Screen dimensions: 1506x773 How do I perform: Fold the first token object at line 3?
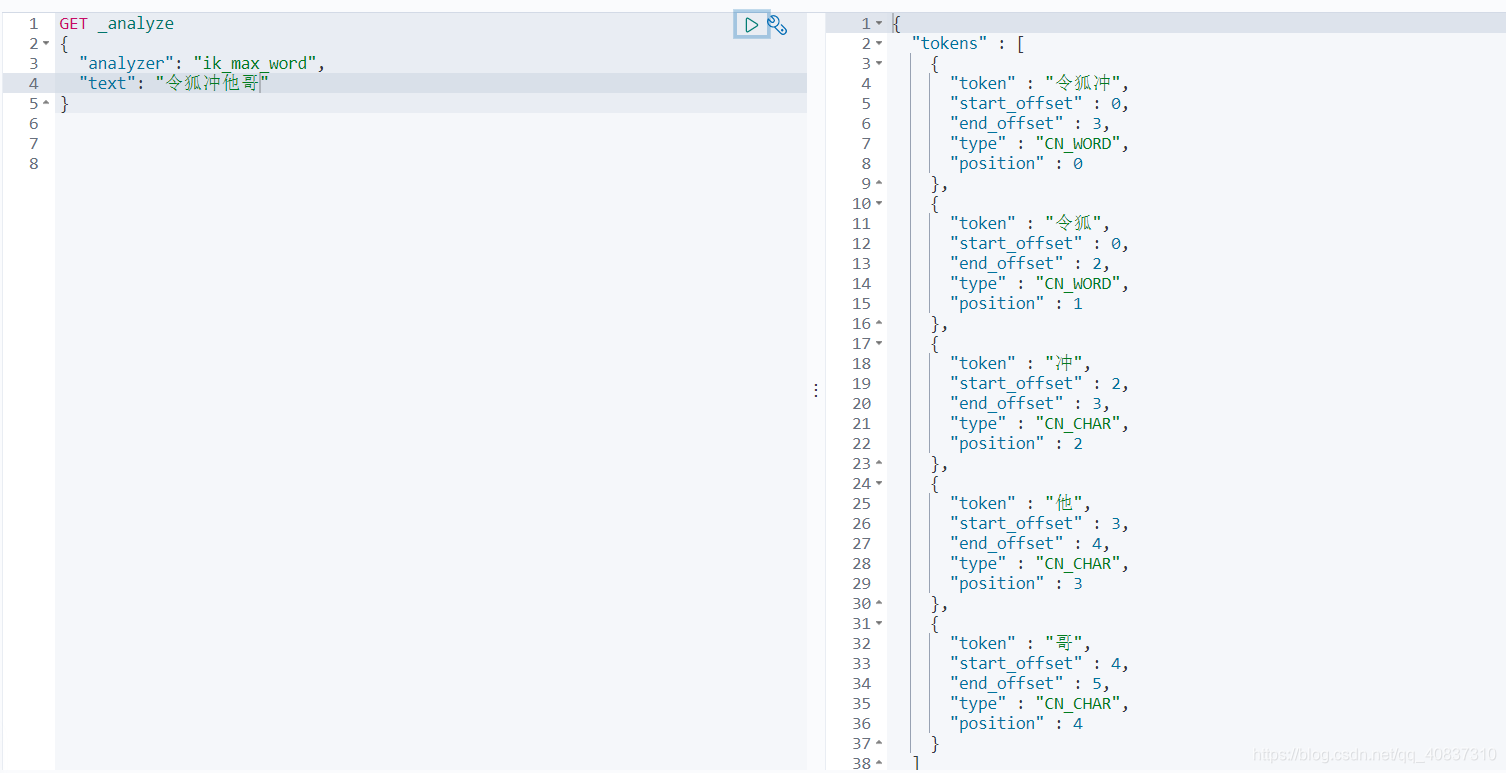tap(879, 64)
